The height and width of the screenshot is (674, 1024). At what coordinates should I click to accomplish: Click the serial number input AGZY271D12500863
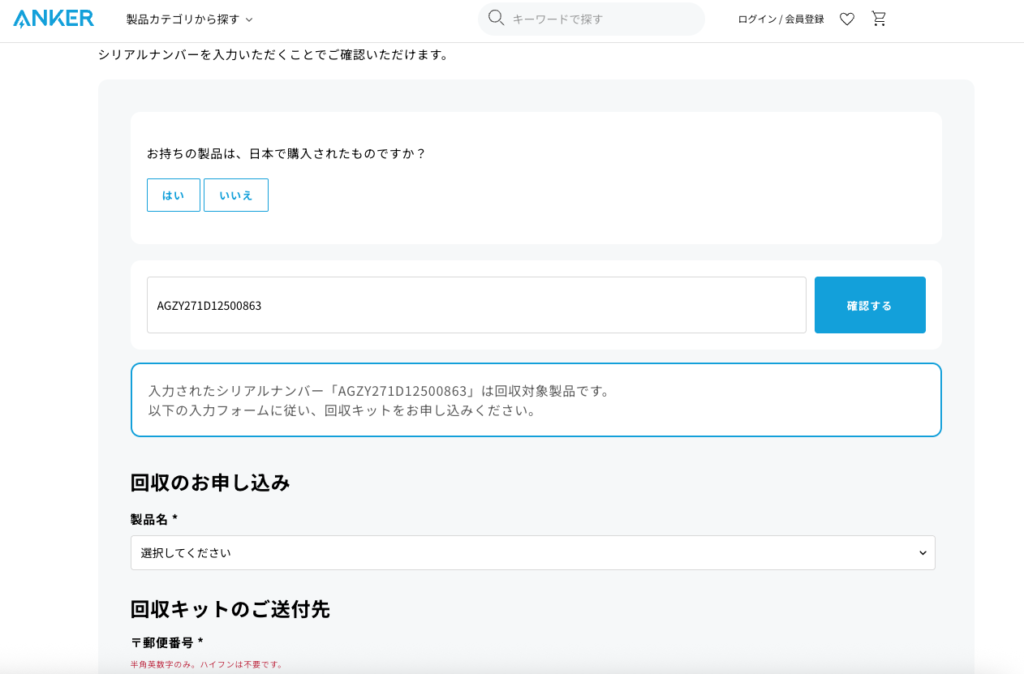476,305
